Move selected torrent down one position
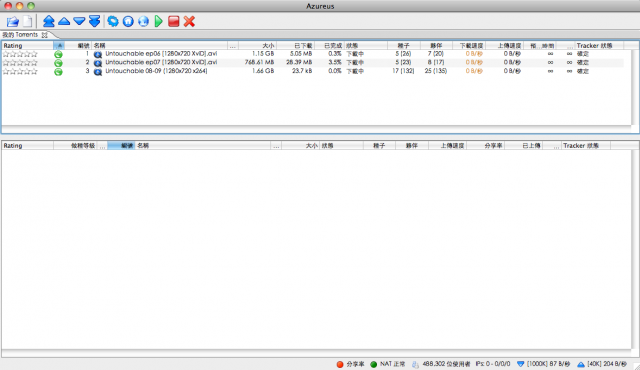The height and width of the screenshot is (370, 640). pyautogui.click(x=79, y=21)
